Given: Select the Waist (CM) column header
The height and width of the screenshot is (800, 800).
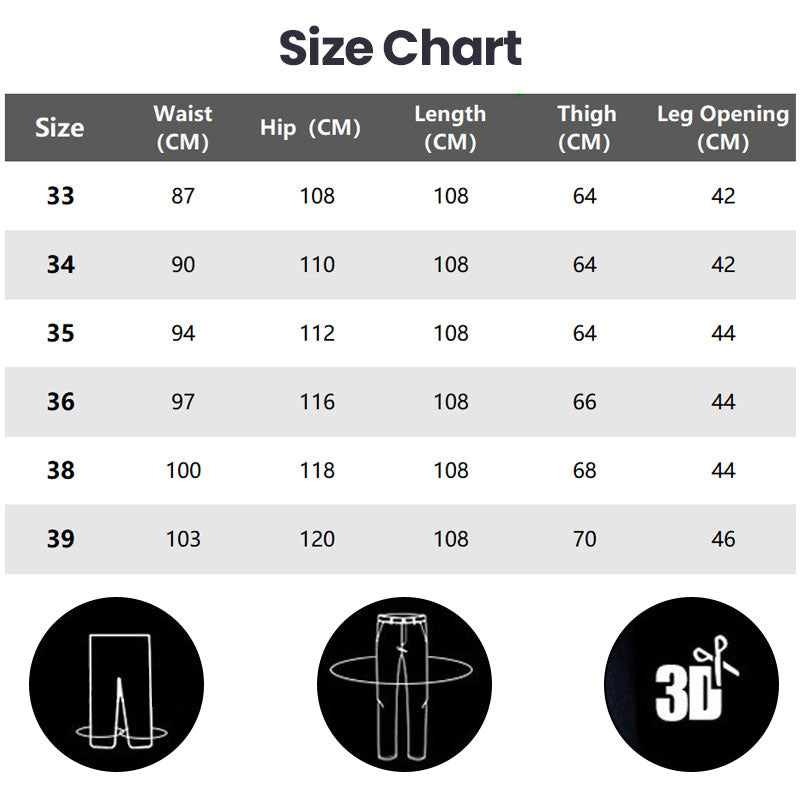Looking at the screenshot, I should [183, 128].
